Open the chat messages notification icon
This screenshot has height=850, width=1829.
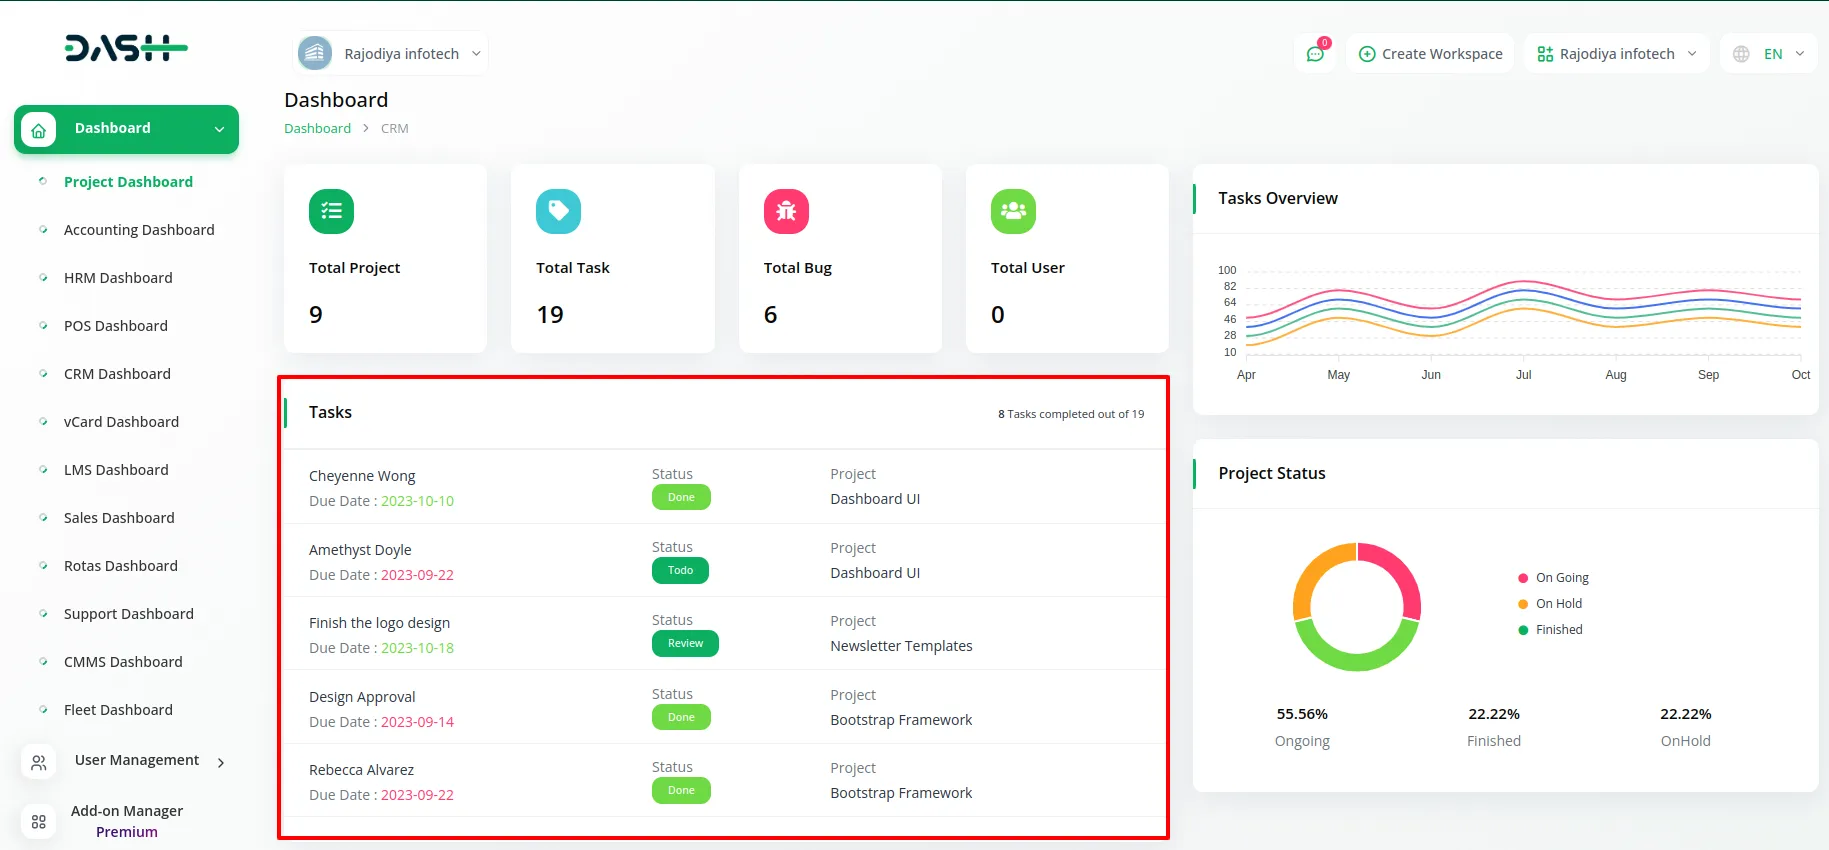(x=1315, y=54)
